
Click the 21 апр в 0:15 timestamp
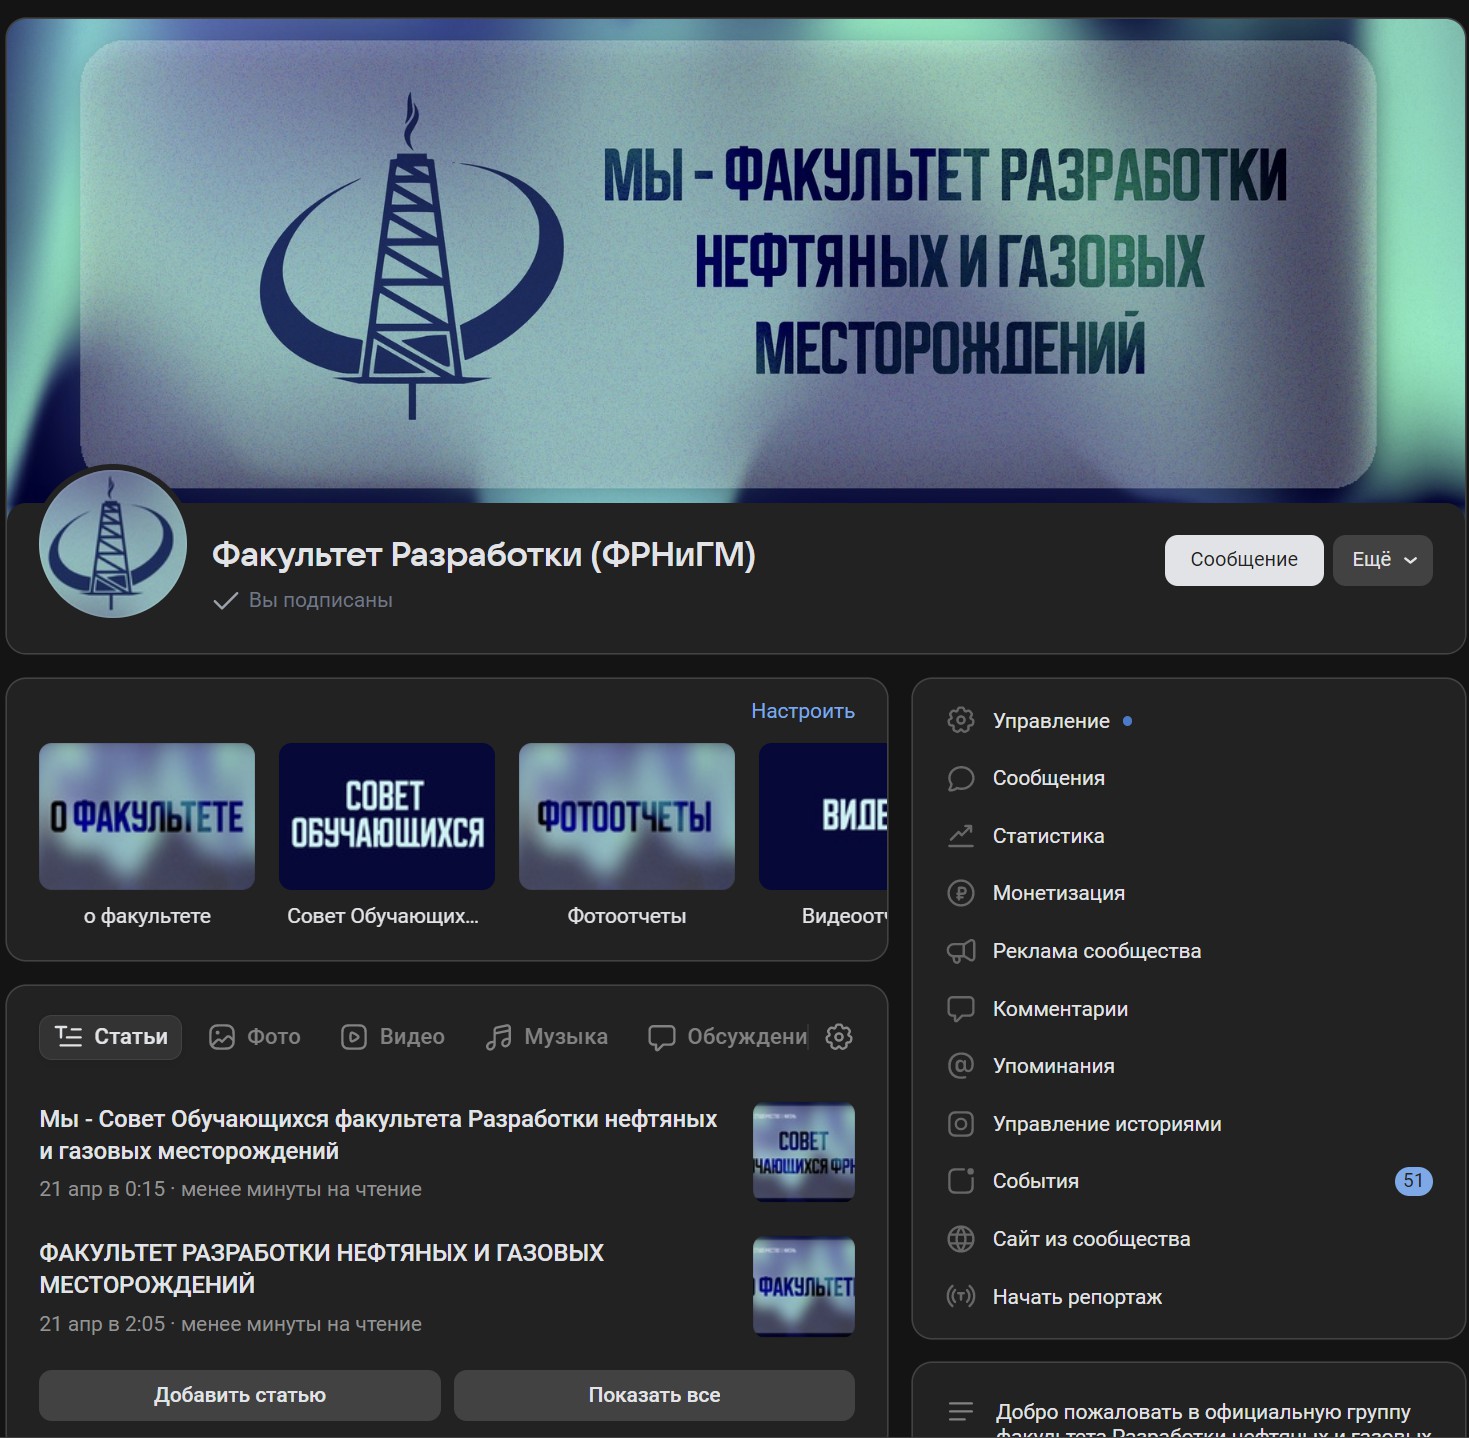pos(102,1189)
